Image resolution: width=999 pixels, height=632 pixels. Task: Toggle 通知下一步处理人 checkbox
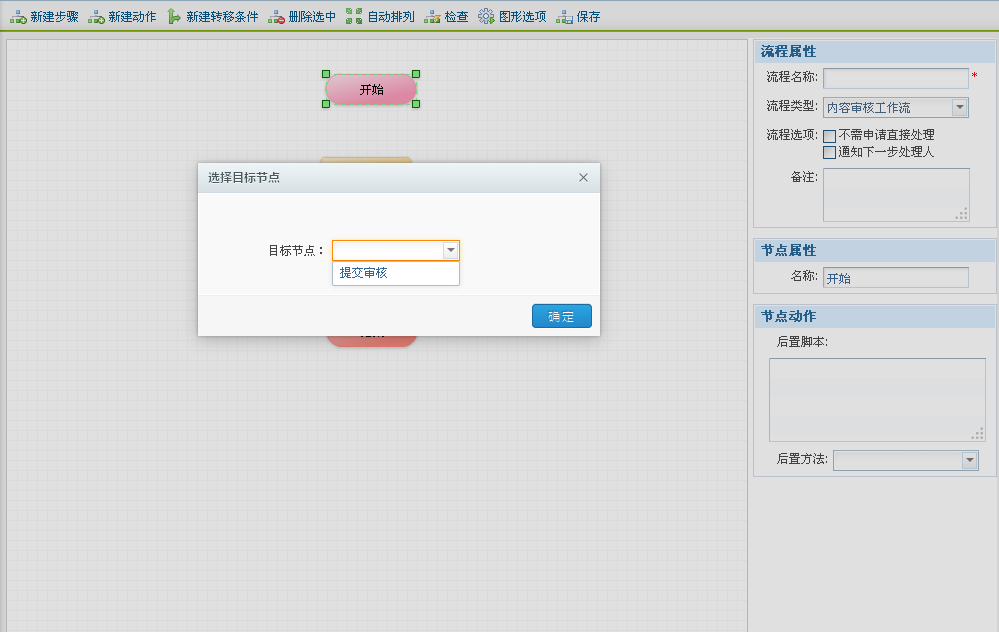click(829, 153)
